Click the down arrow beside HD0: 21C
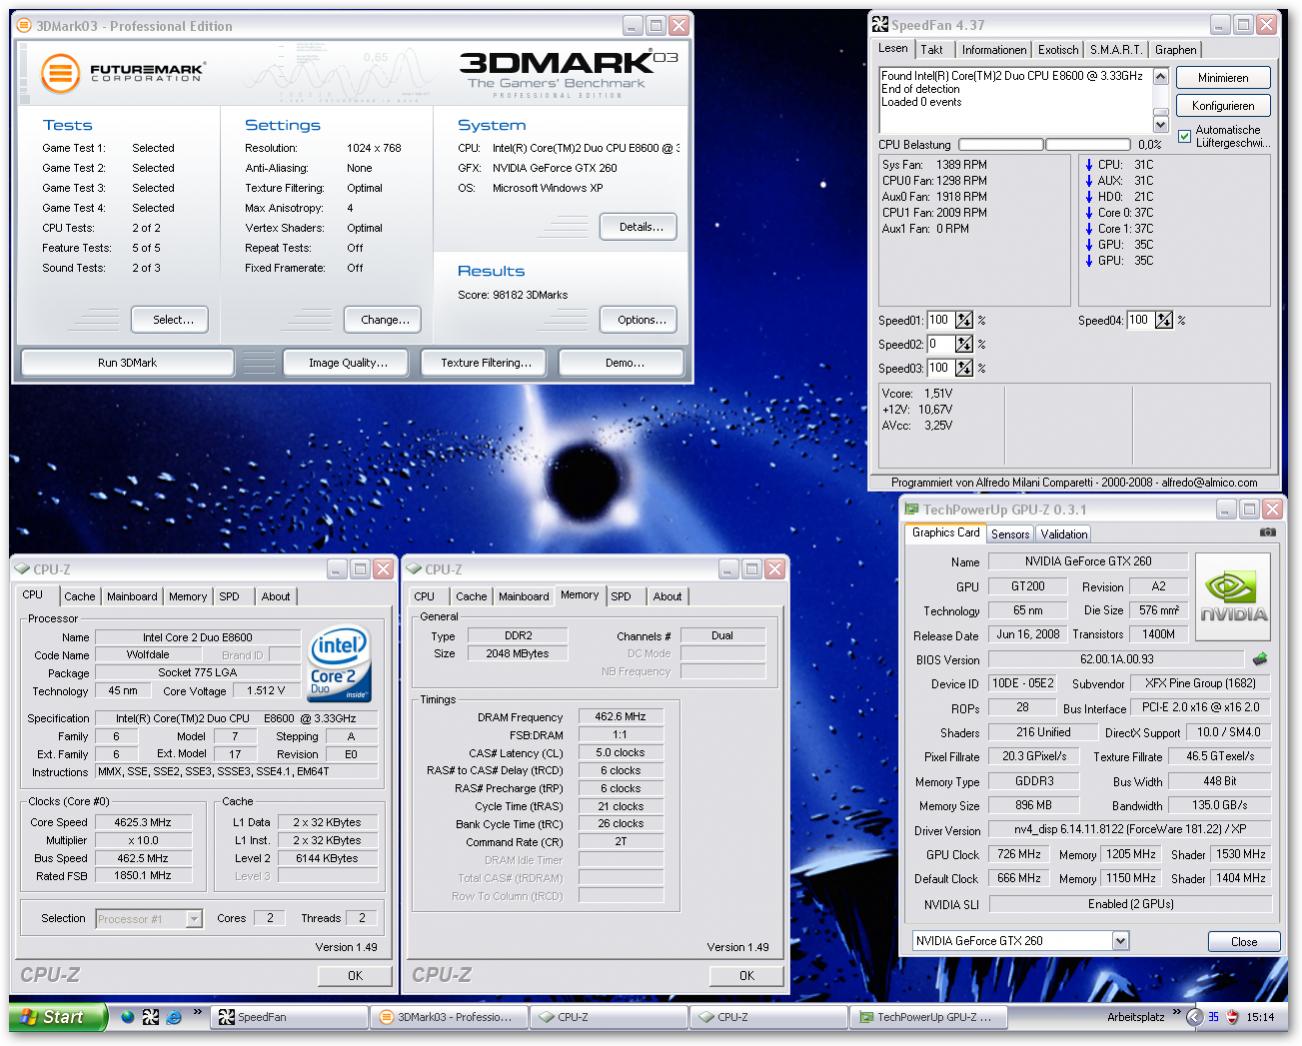 coord(1089,196)
